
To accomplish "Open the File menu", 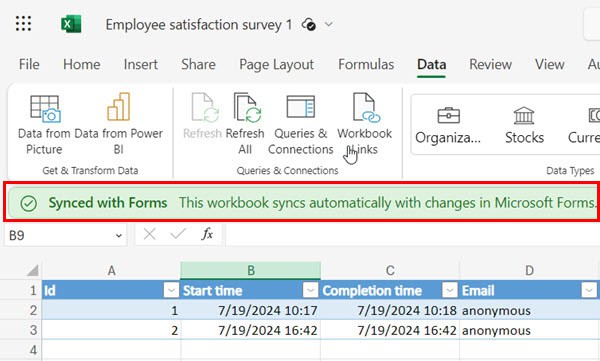I will [29, 64].
